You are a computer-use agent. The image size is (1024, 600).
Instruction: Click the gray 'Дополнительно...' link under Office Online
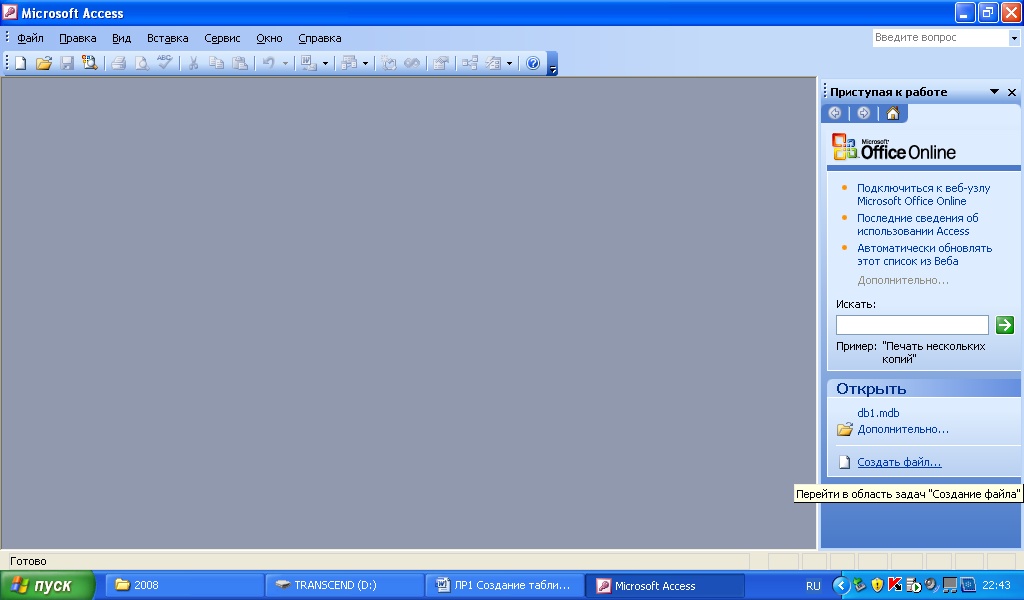903,280
